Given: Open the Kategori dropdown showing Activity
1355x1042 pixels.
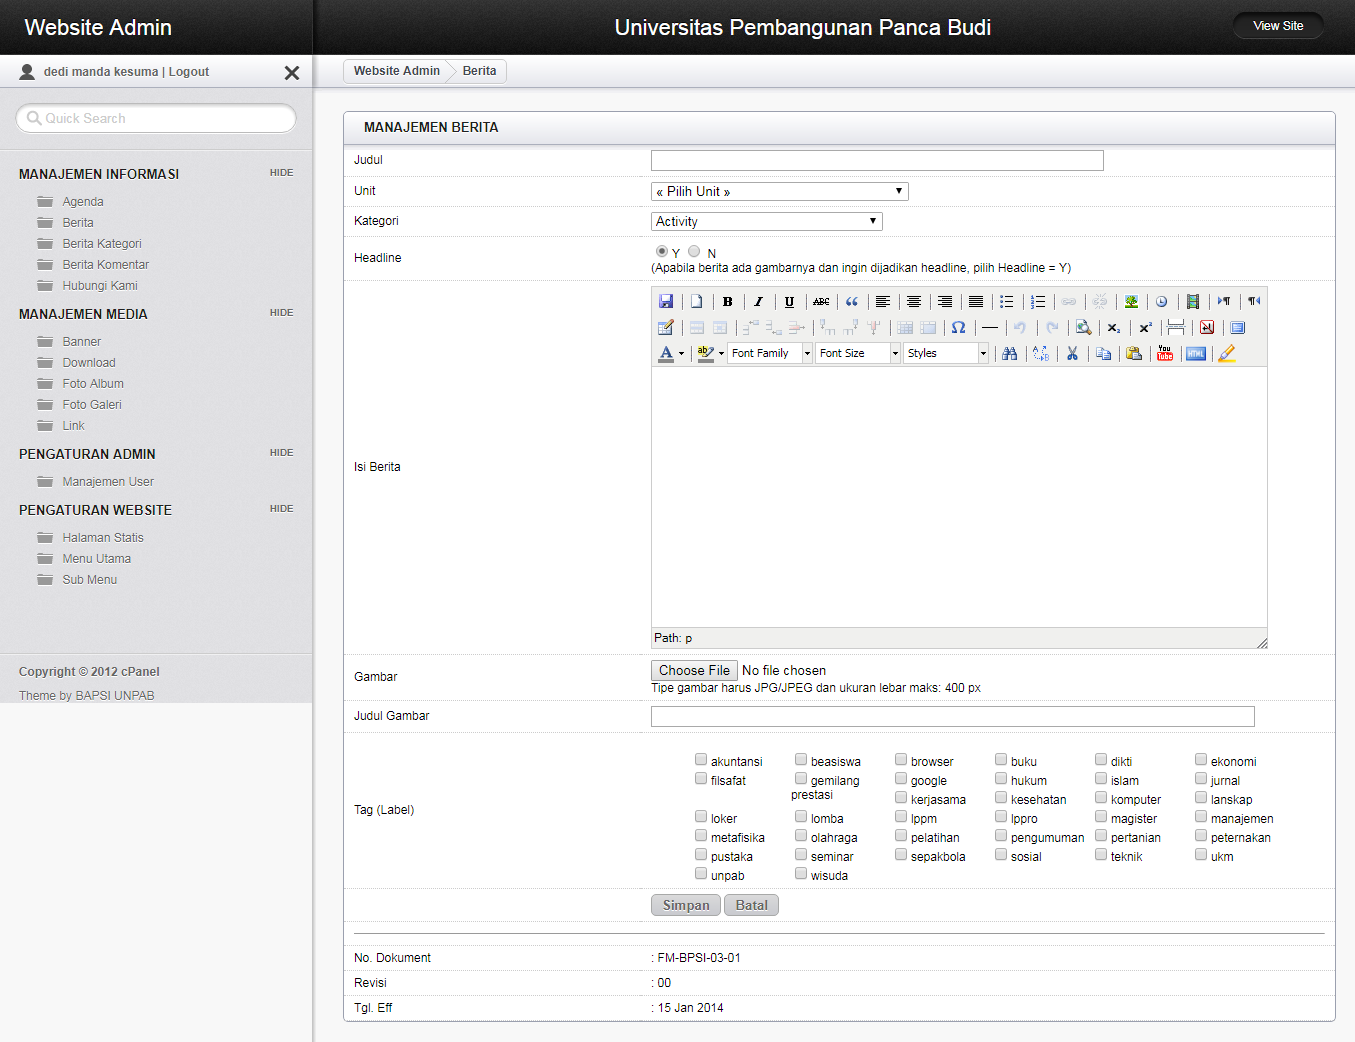Looking at the screenshot, I should (x=766, y=221).
